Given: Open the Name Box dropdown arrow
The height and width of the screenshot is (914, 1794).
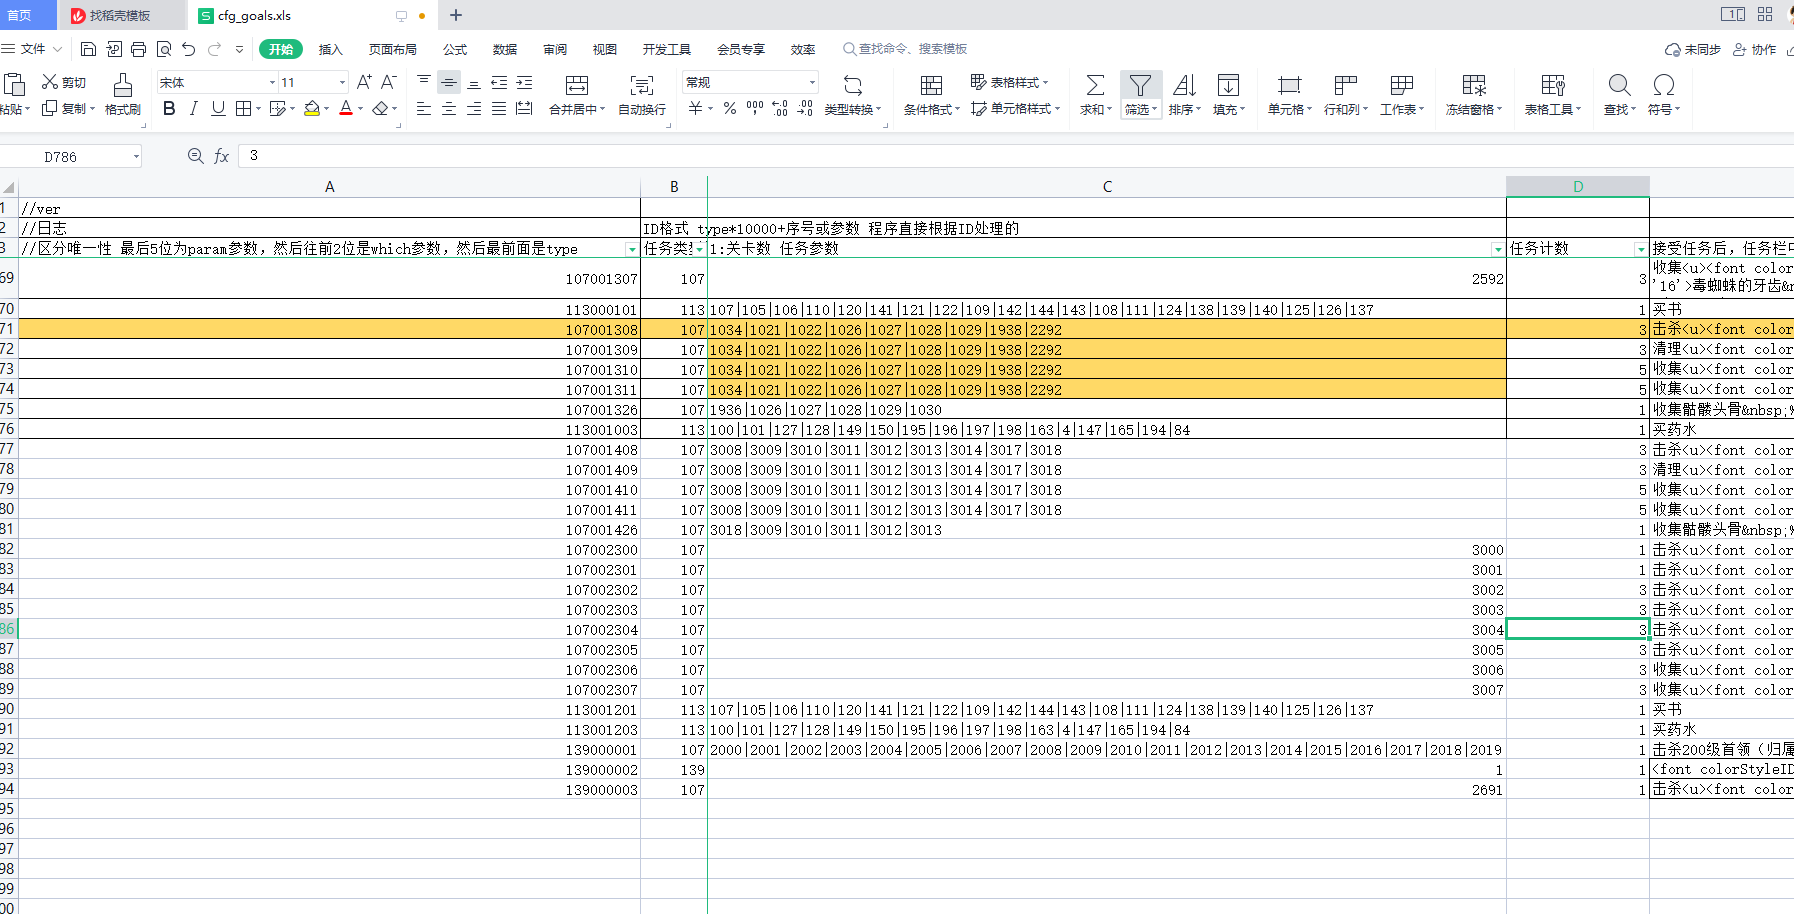Looking at the screenshot, I should tap(136, 157).
